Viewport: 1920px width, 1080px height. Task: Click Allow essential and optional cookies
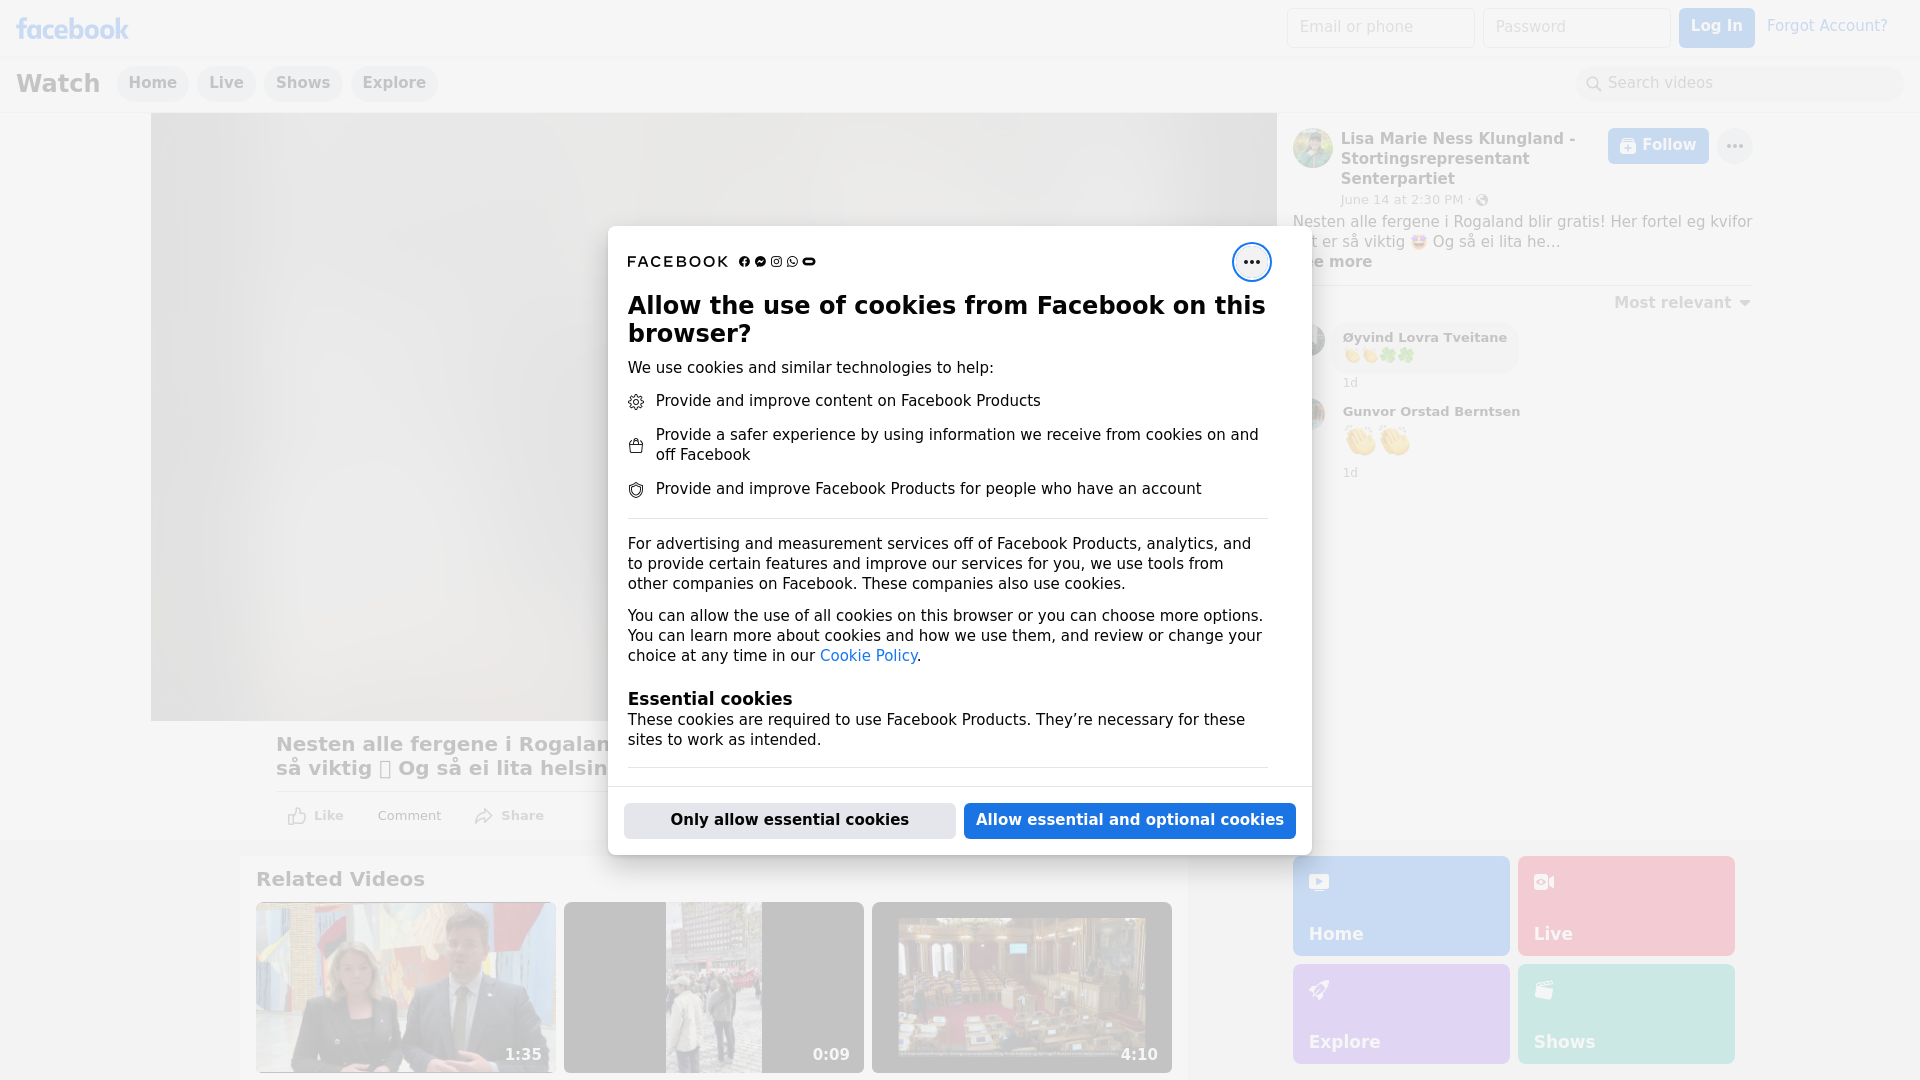coord(1129,820)
